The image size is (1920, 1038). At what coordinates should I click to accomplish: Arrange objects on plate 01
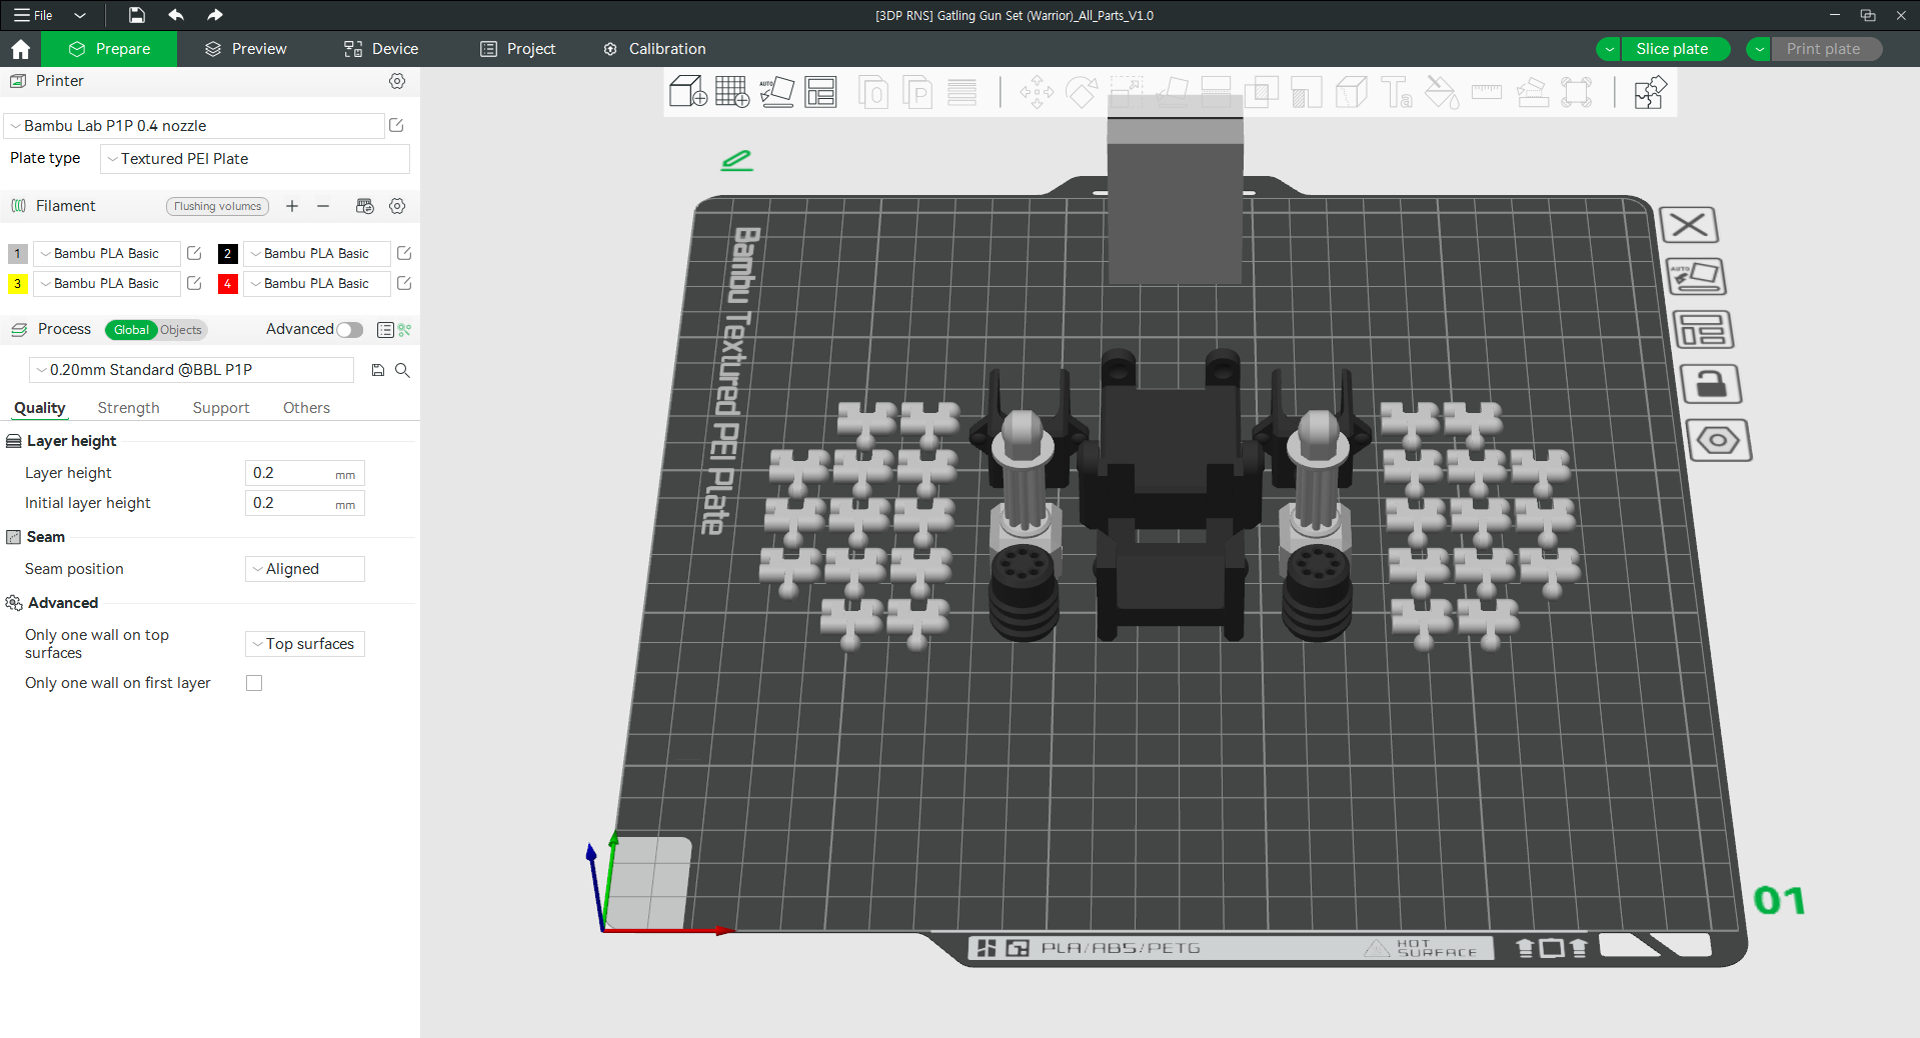[1702, 329]
